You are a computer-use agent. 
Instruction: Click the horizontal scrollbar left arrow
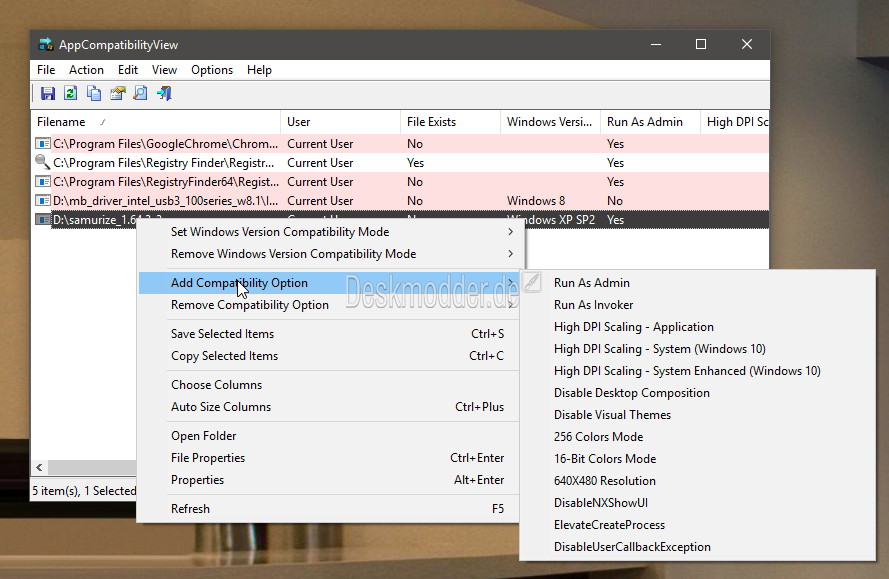pyautogui.click(x=39, y=468)
